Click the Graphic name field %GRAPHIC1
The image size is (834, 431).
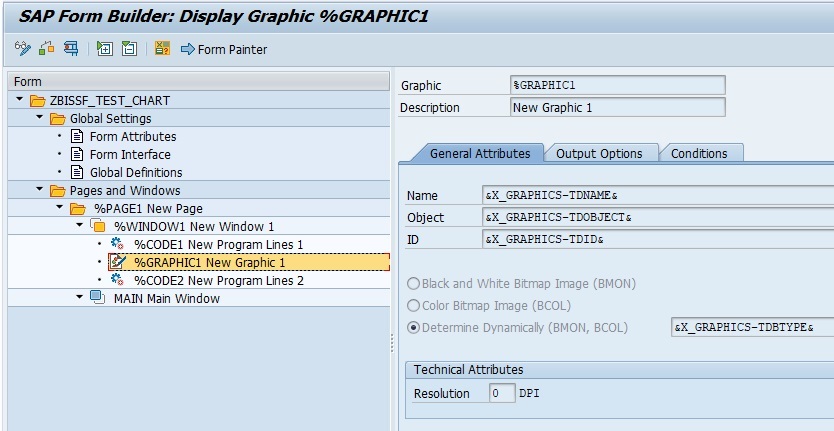[x=618, y=85]
